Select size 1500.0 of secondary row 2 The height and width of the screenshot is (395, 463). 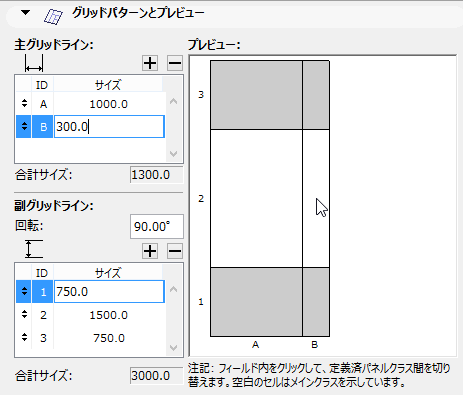click(109, 315)
